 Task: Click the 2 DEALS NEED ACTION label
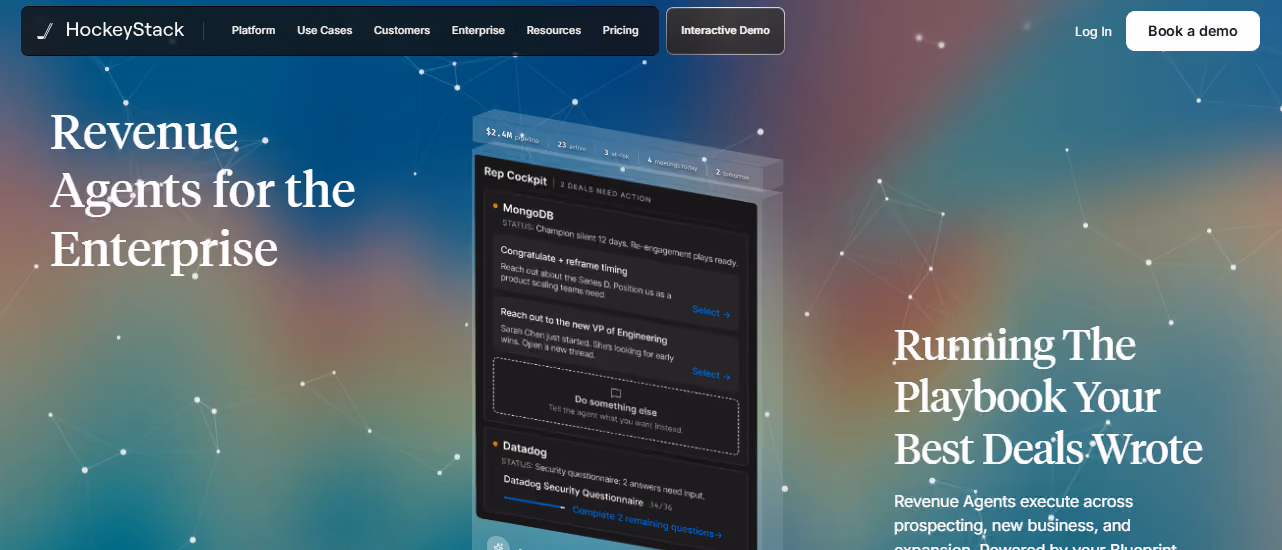(605, 191)
